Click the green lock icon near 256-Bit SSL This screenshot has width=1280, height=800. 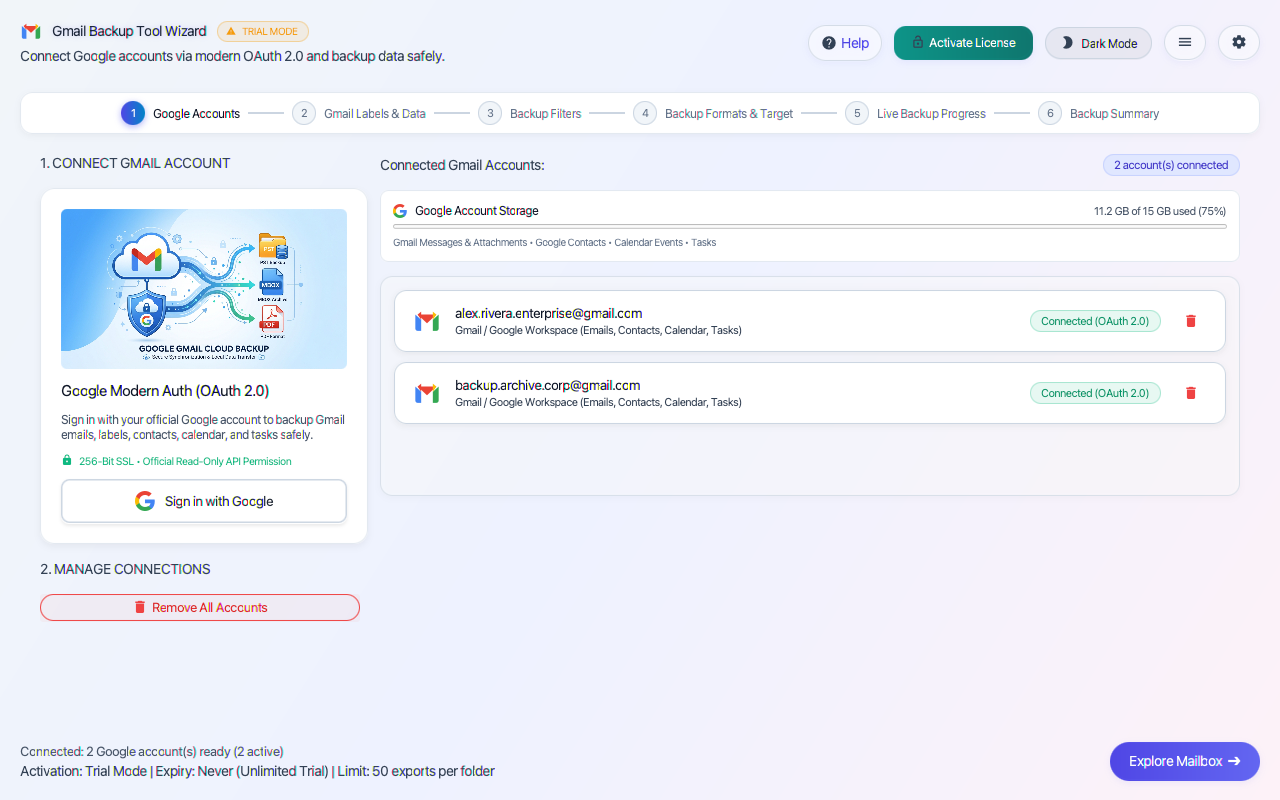[67, 461]
